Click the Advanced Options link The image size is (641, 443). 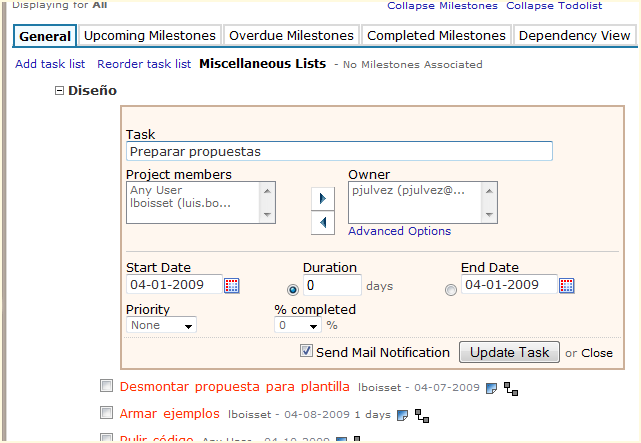click(x=399, y=231)
